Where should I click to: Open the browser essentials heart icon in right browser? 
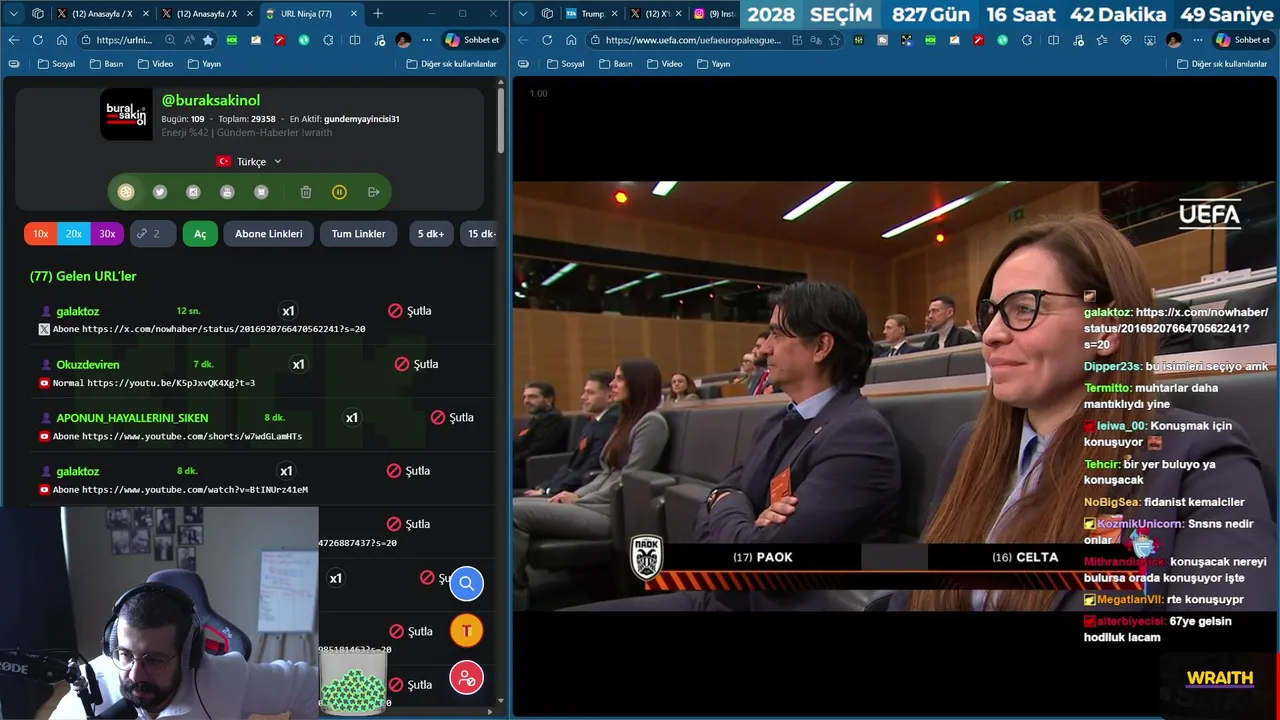(x=1125, y=40)
